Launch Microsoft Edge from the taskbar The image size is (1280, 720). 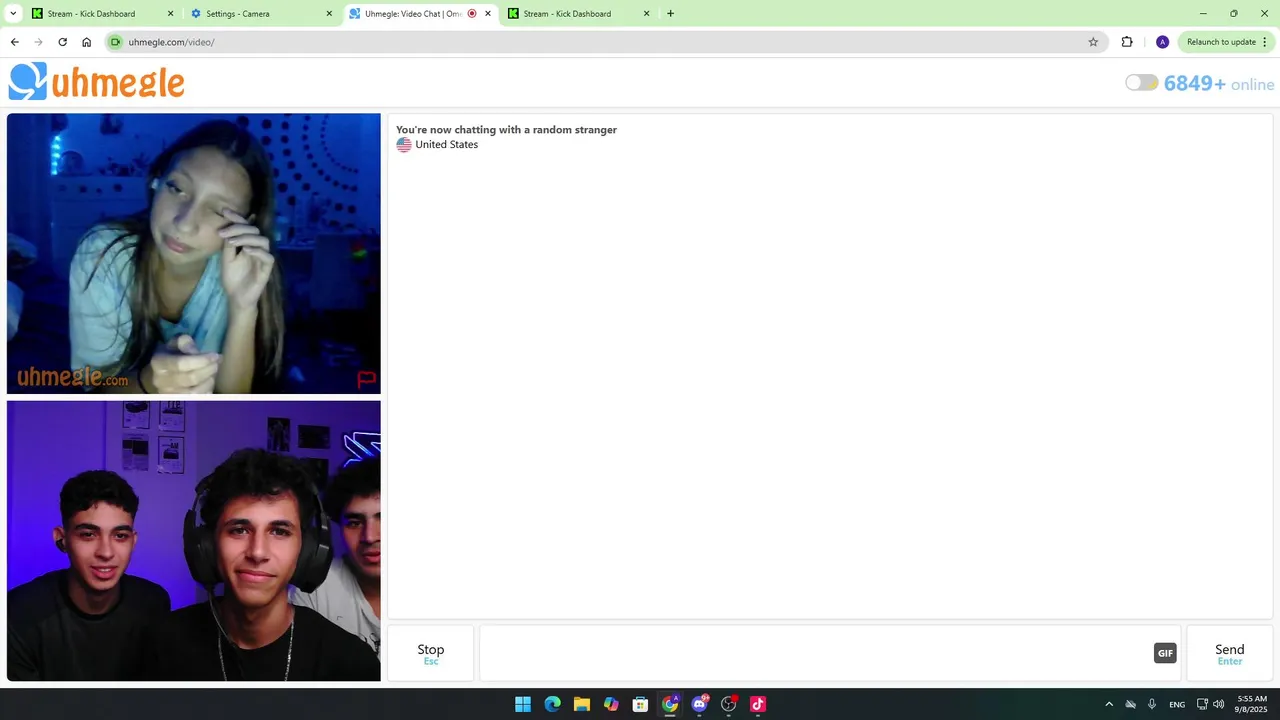point(552,704)
